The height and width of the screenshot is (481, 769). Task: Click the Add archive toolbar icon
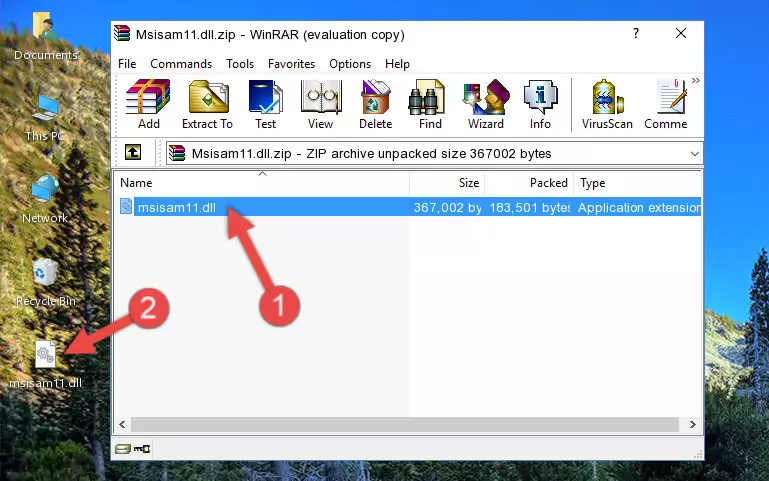click(x=148, y=104)
